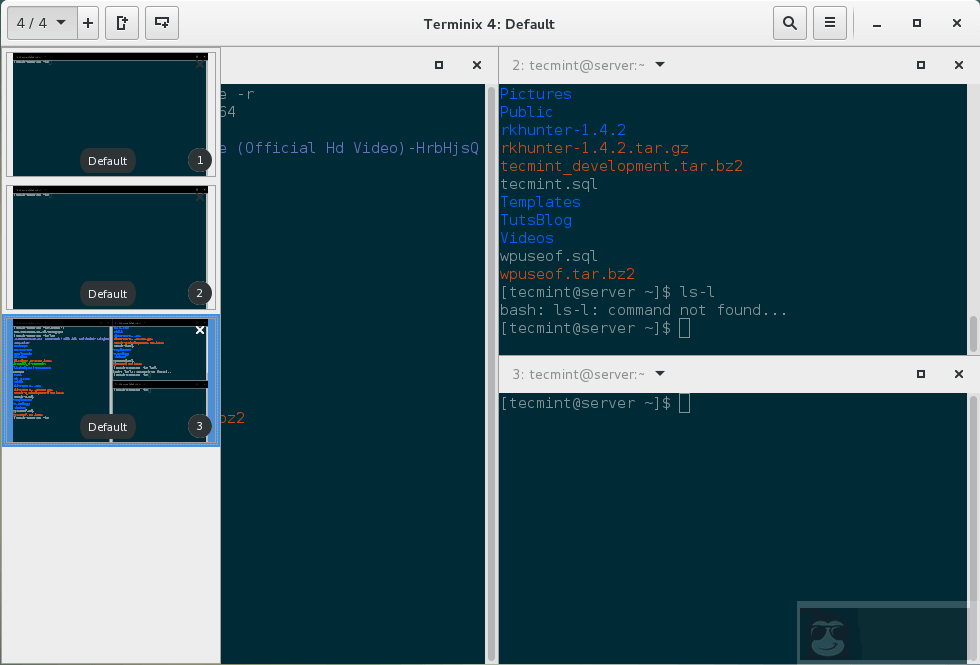
Task: Close session 3 from its thumbnail
Action: click(199, 330)
